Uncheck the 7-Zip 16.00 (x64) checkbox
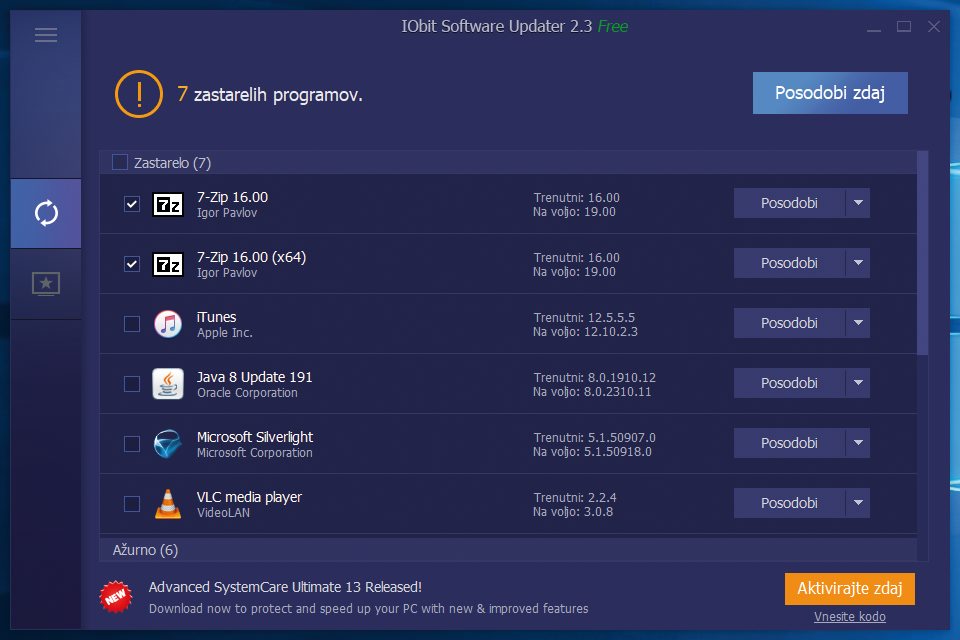960x640 pixels. click(x=132, y=264)
